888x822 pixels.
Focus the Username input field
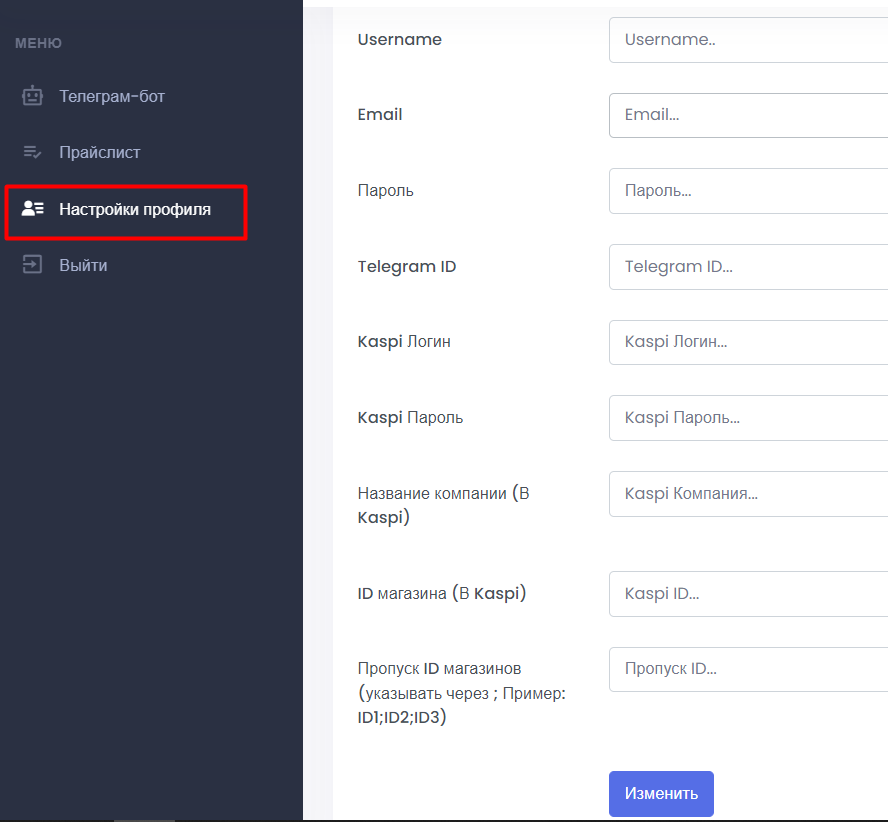click(749, 40)
